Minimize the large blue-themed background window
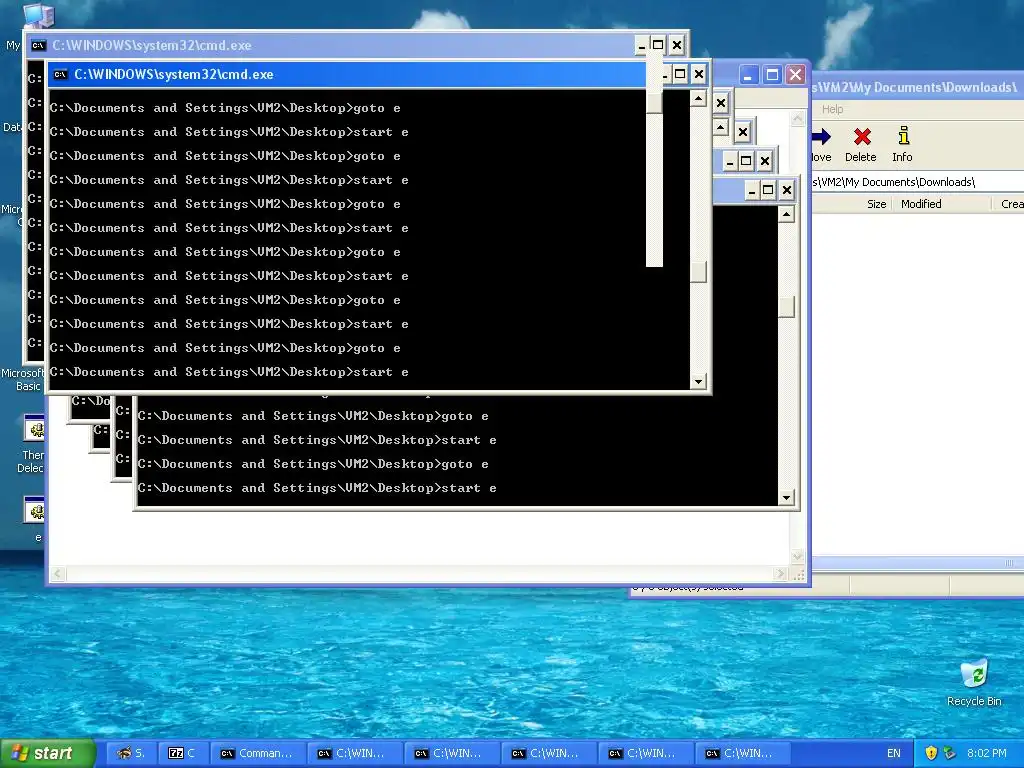Viewport: 1024px width, 768px height. pyautogui.click(x=748, y=74)
